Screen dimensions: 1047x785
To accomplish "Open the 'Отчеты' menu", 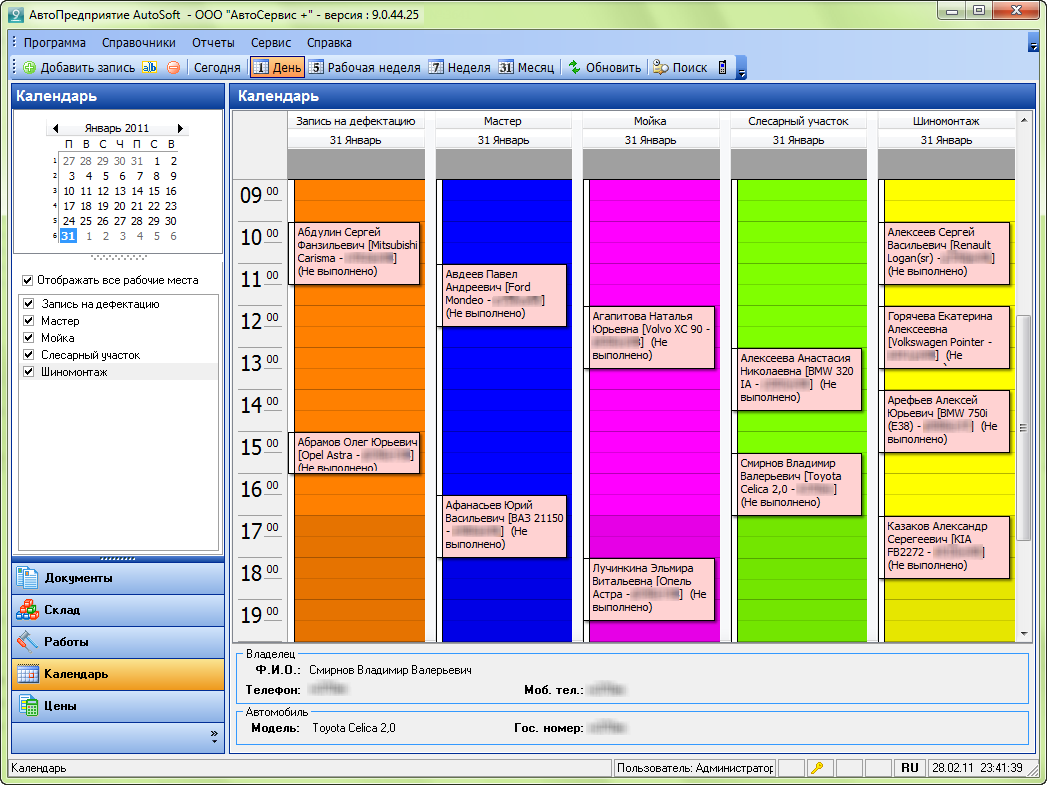I will coord(213,43).
